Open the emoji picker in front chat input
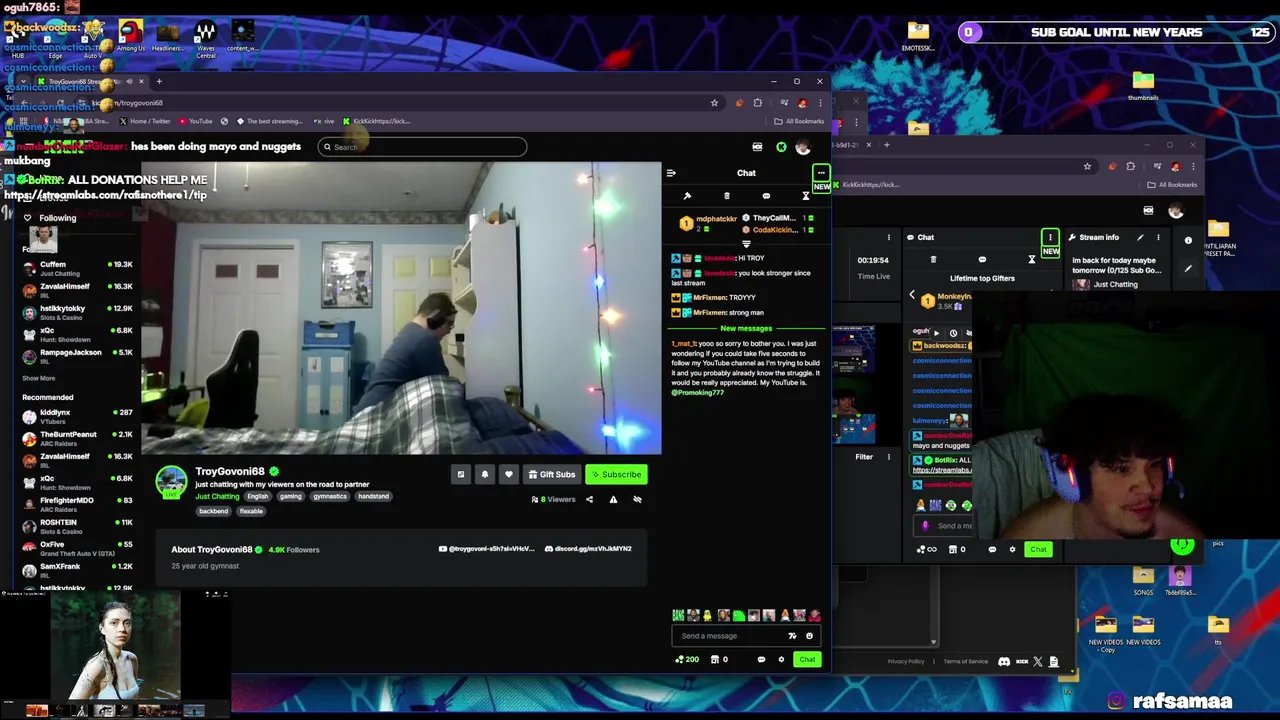Viewport: 1280px width, 720px height. (809, 636)
